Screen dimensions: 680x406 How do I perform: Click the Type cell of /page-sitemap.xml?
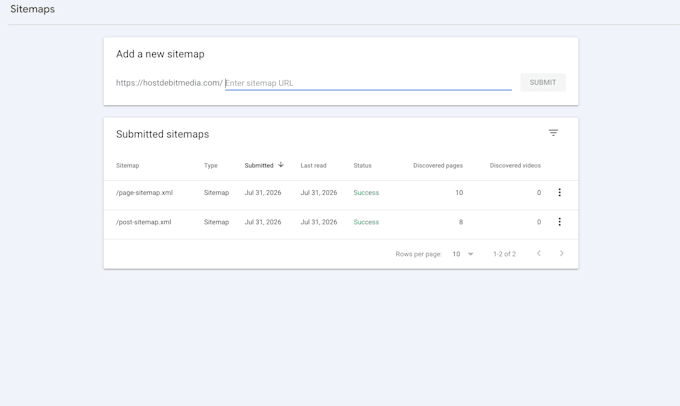[x=216, y=193]
